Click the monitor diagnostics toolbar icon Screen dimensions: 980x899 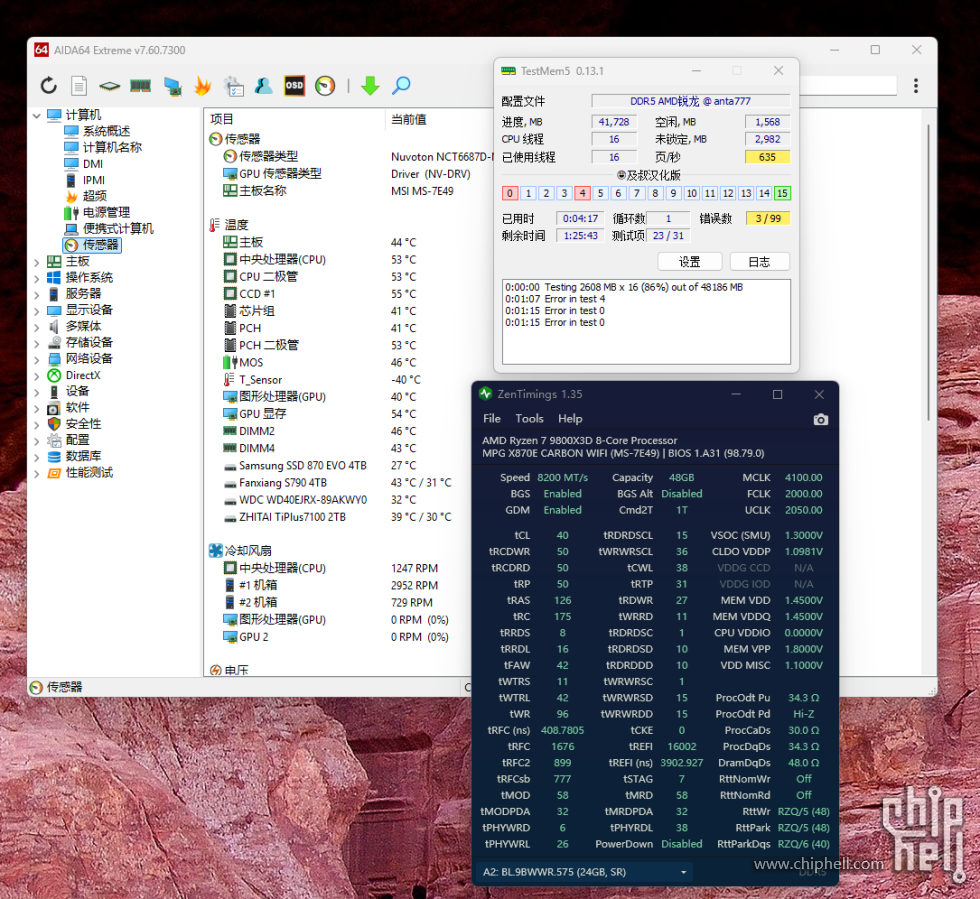tap(172, 86)
